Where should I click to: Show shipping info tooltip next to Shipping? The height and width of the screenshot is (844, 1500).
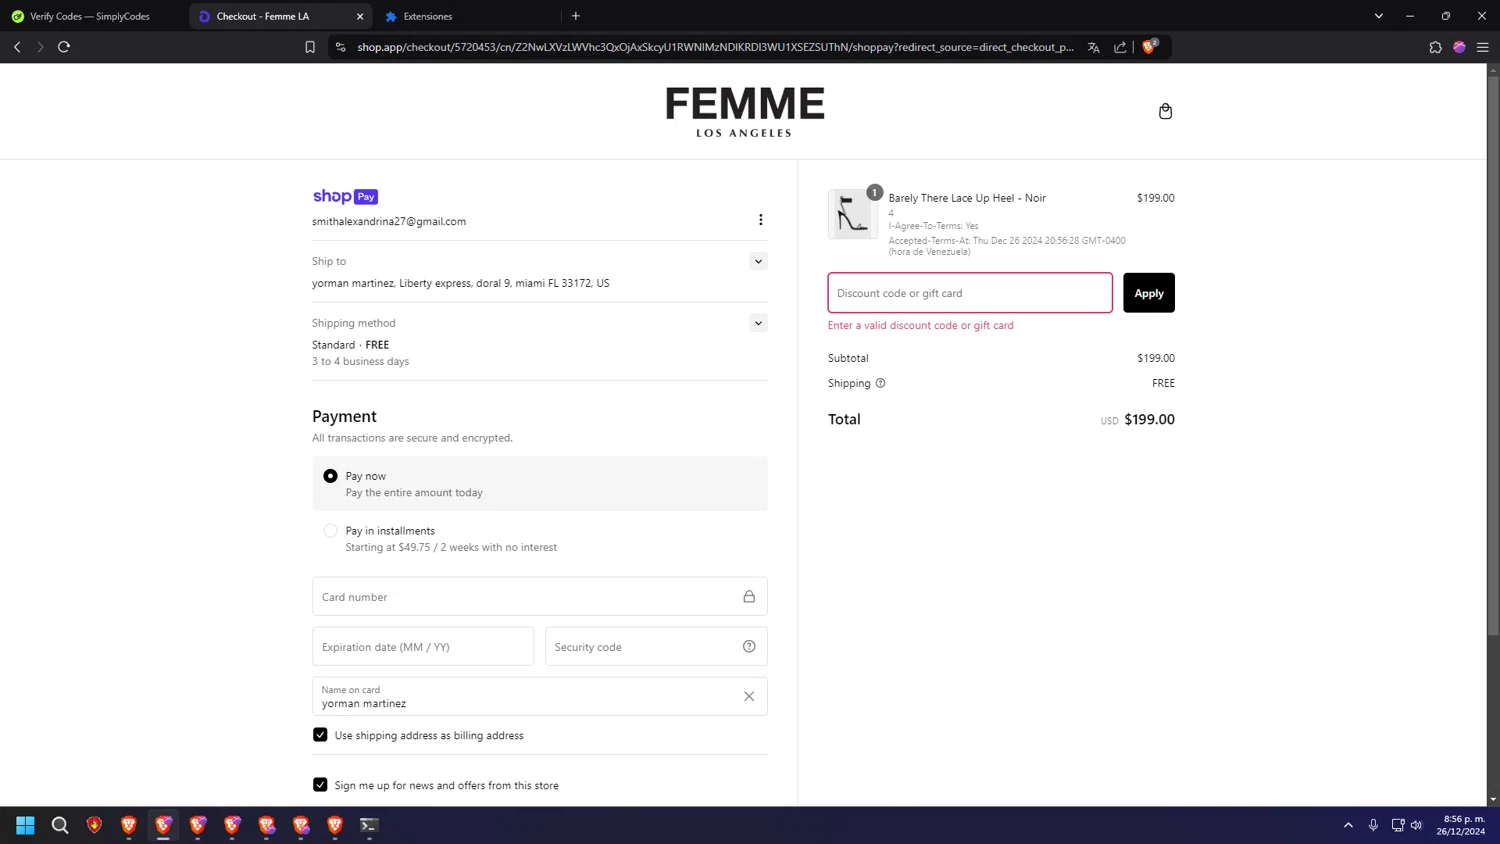click(x=880, y=383)
